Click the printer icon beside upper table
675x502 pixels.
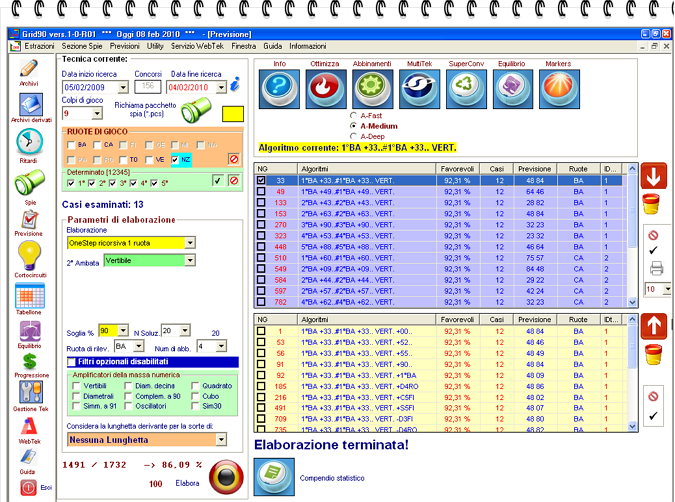point(656,268)
